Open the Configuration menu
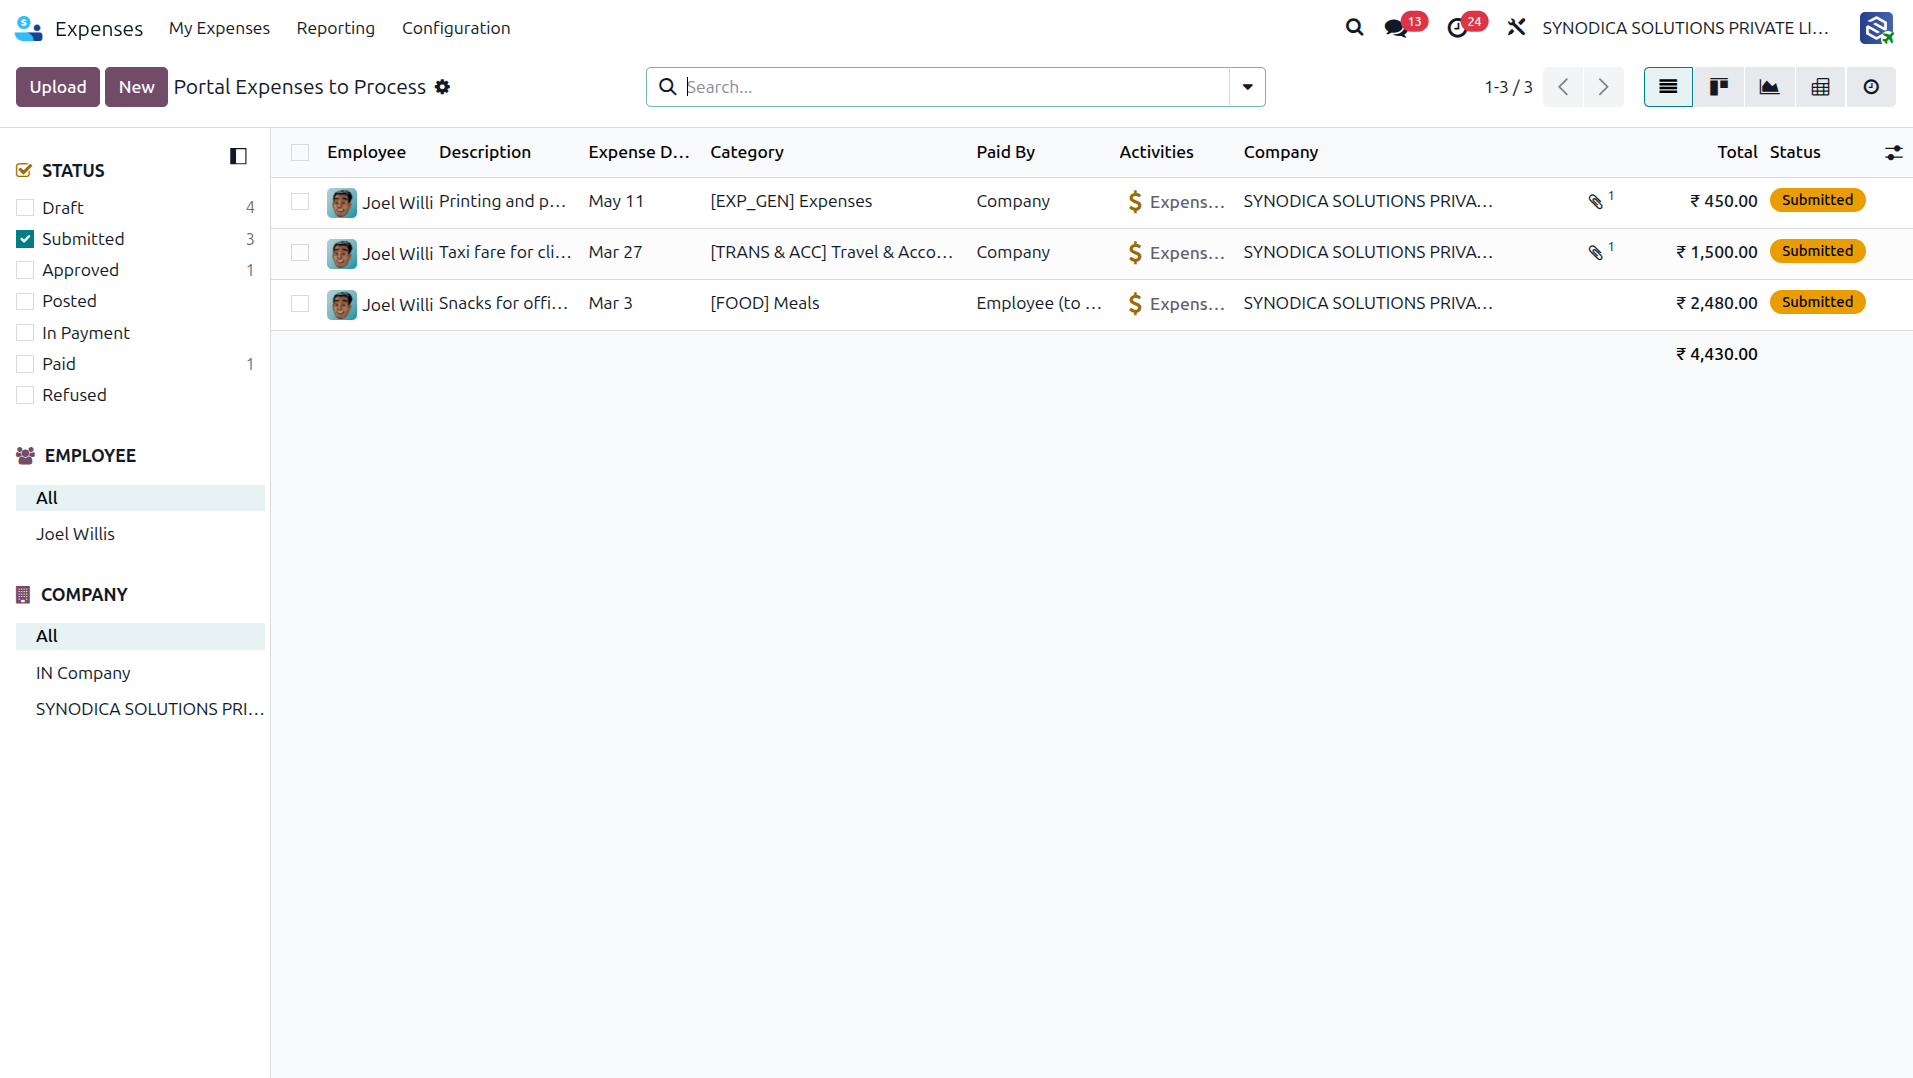The height and width of the screenshot is (1078, 1913). coord(456,28)
